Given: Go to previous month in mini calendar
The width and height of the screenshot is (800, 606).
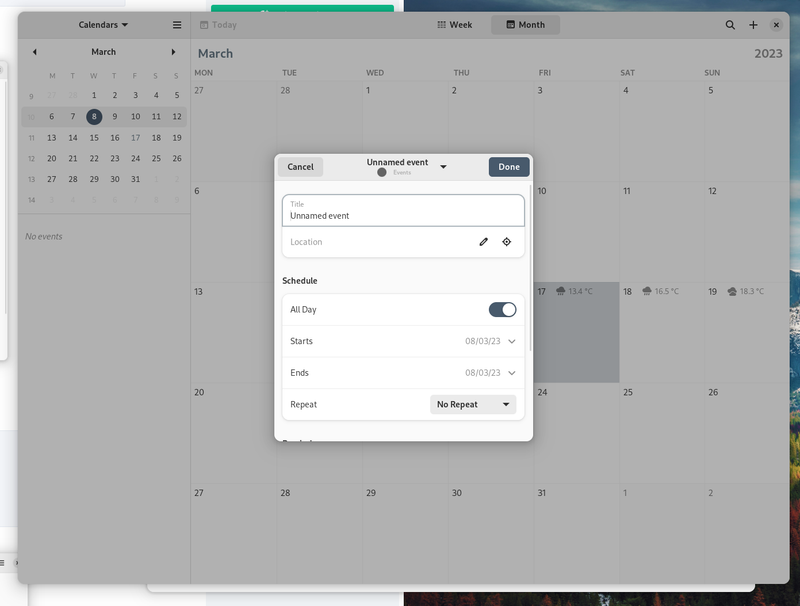Looking at the screenshot, I should coord(34,52).
